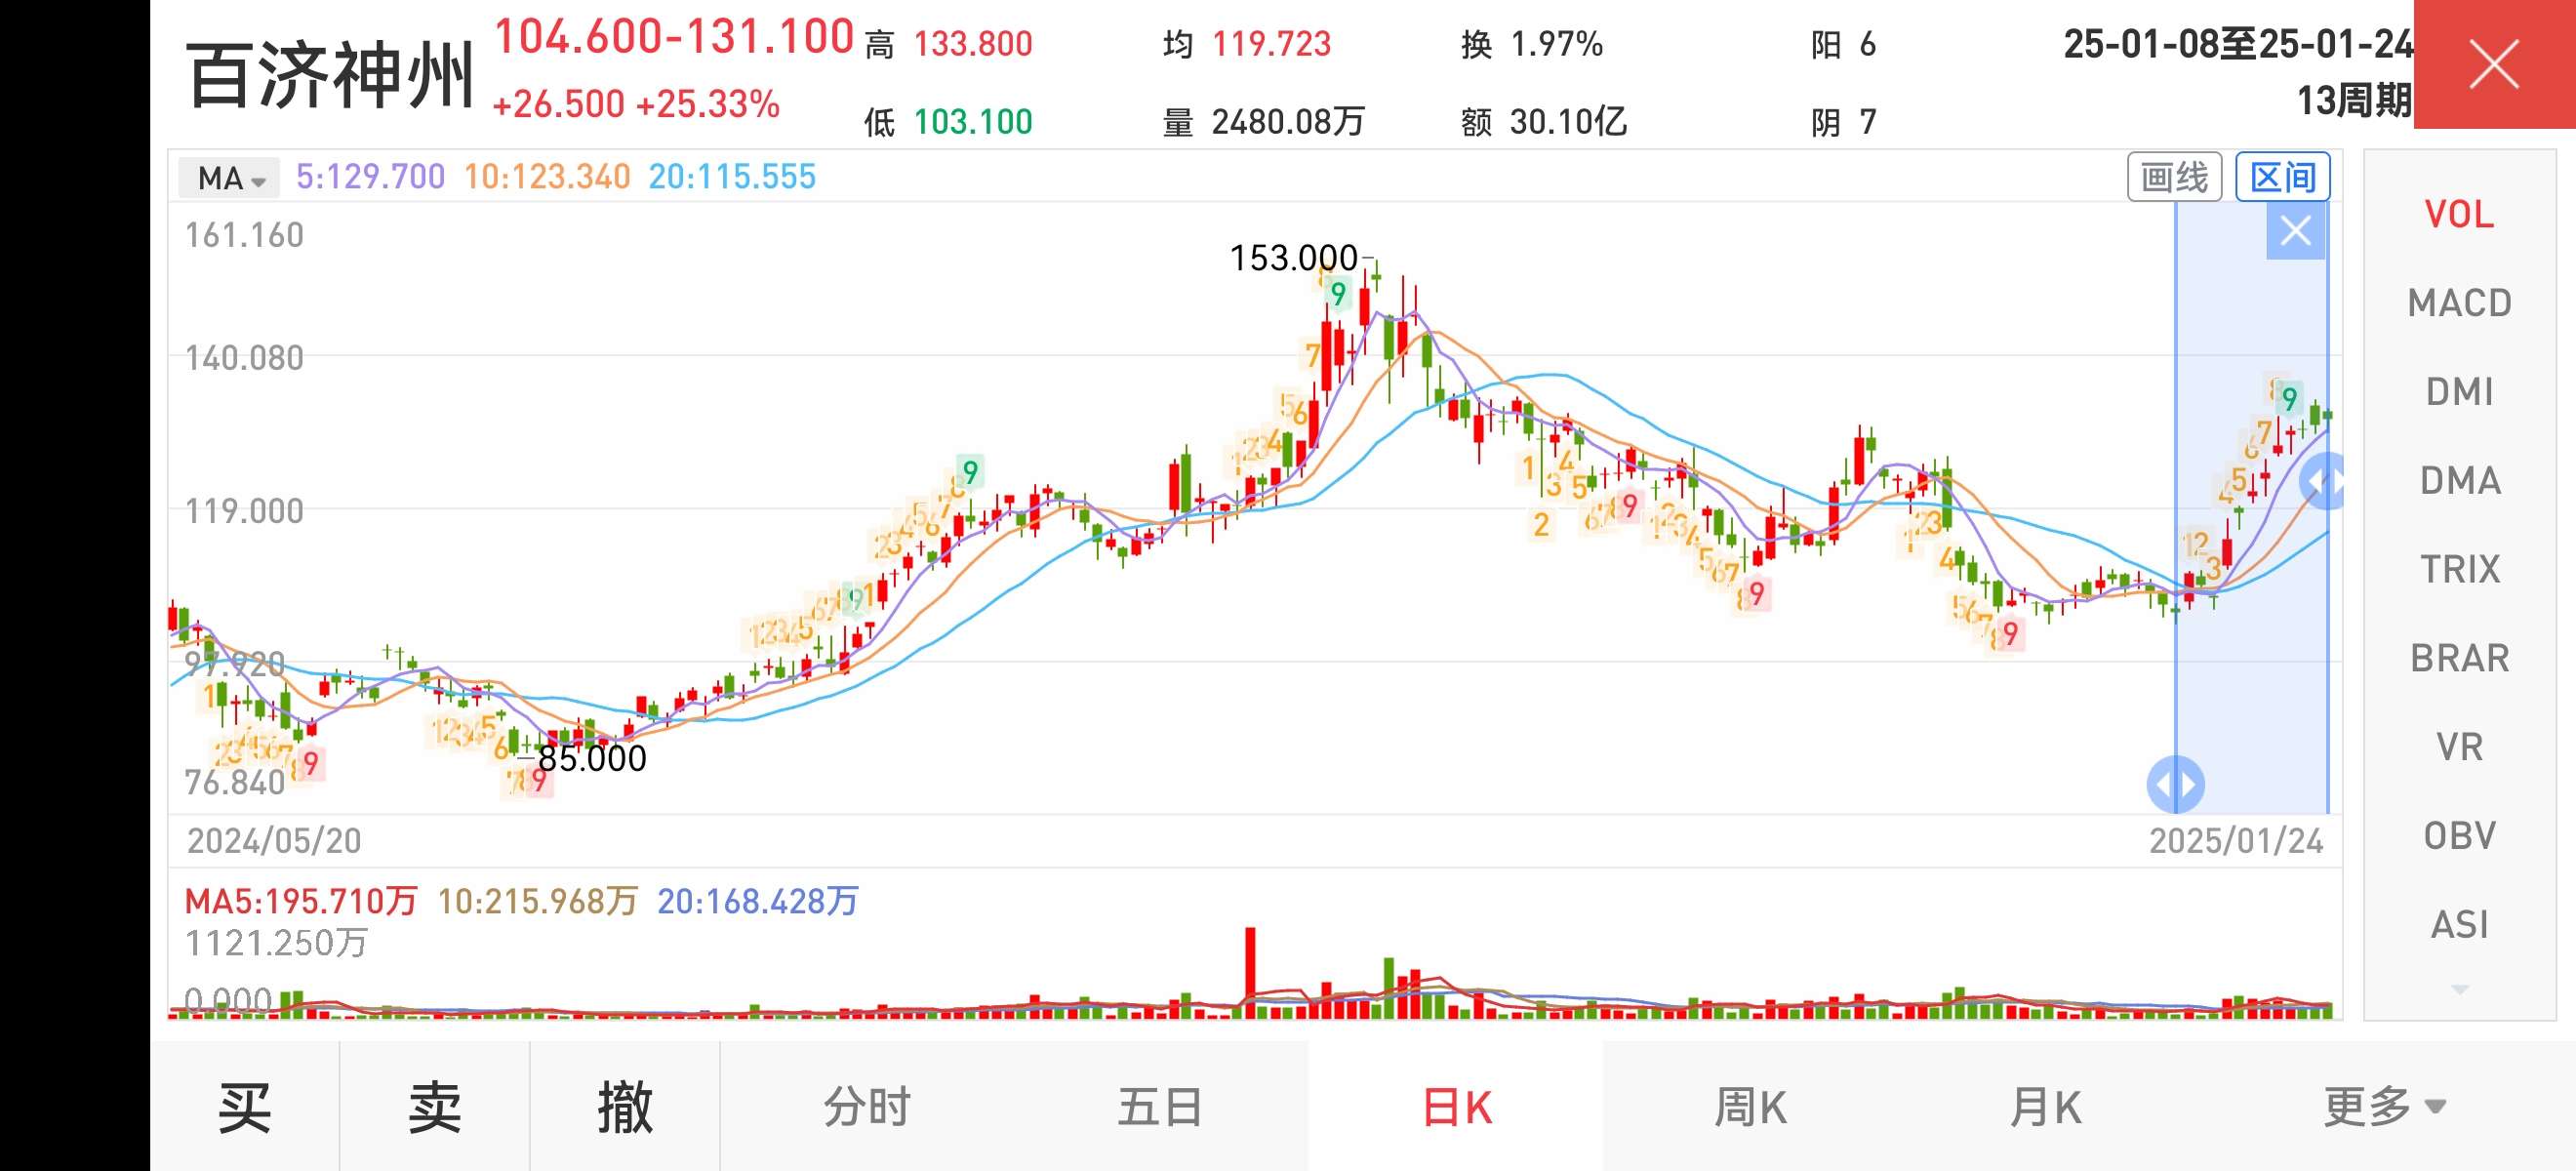Select the VOL indicator

pos(2459,214)
